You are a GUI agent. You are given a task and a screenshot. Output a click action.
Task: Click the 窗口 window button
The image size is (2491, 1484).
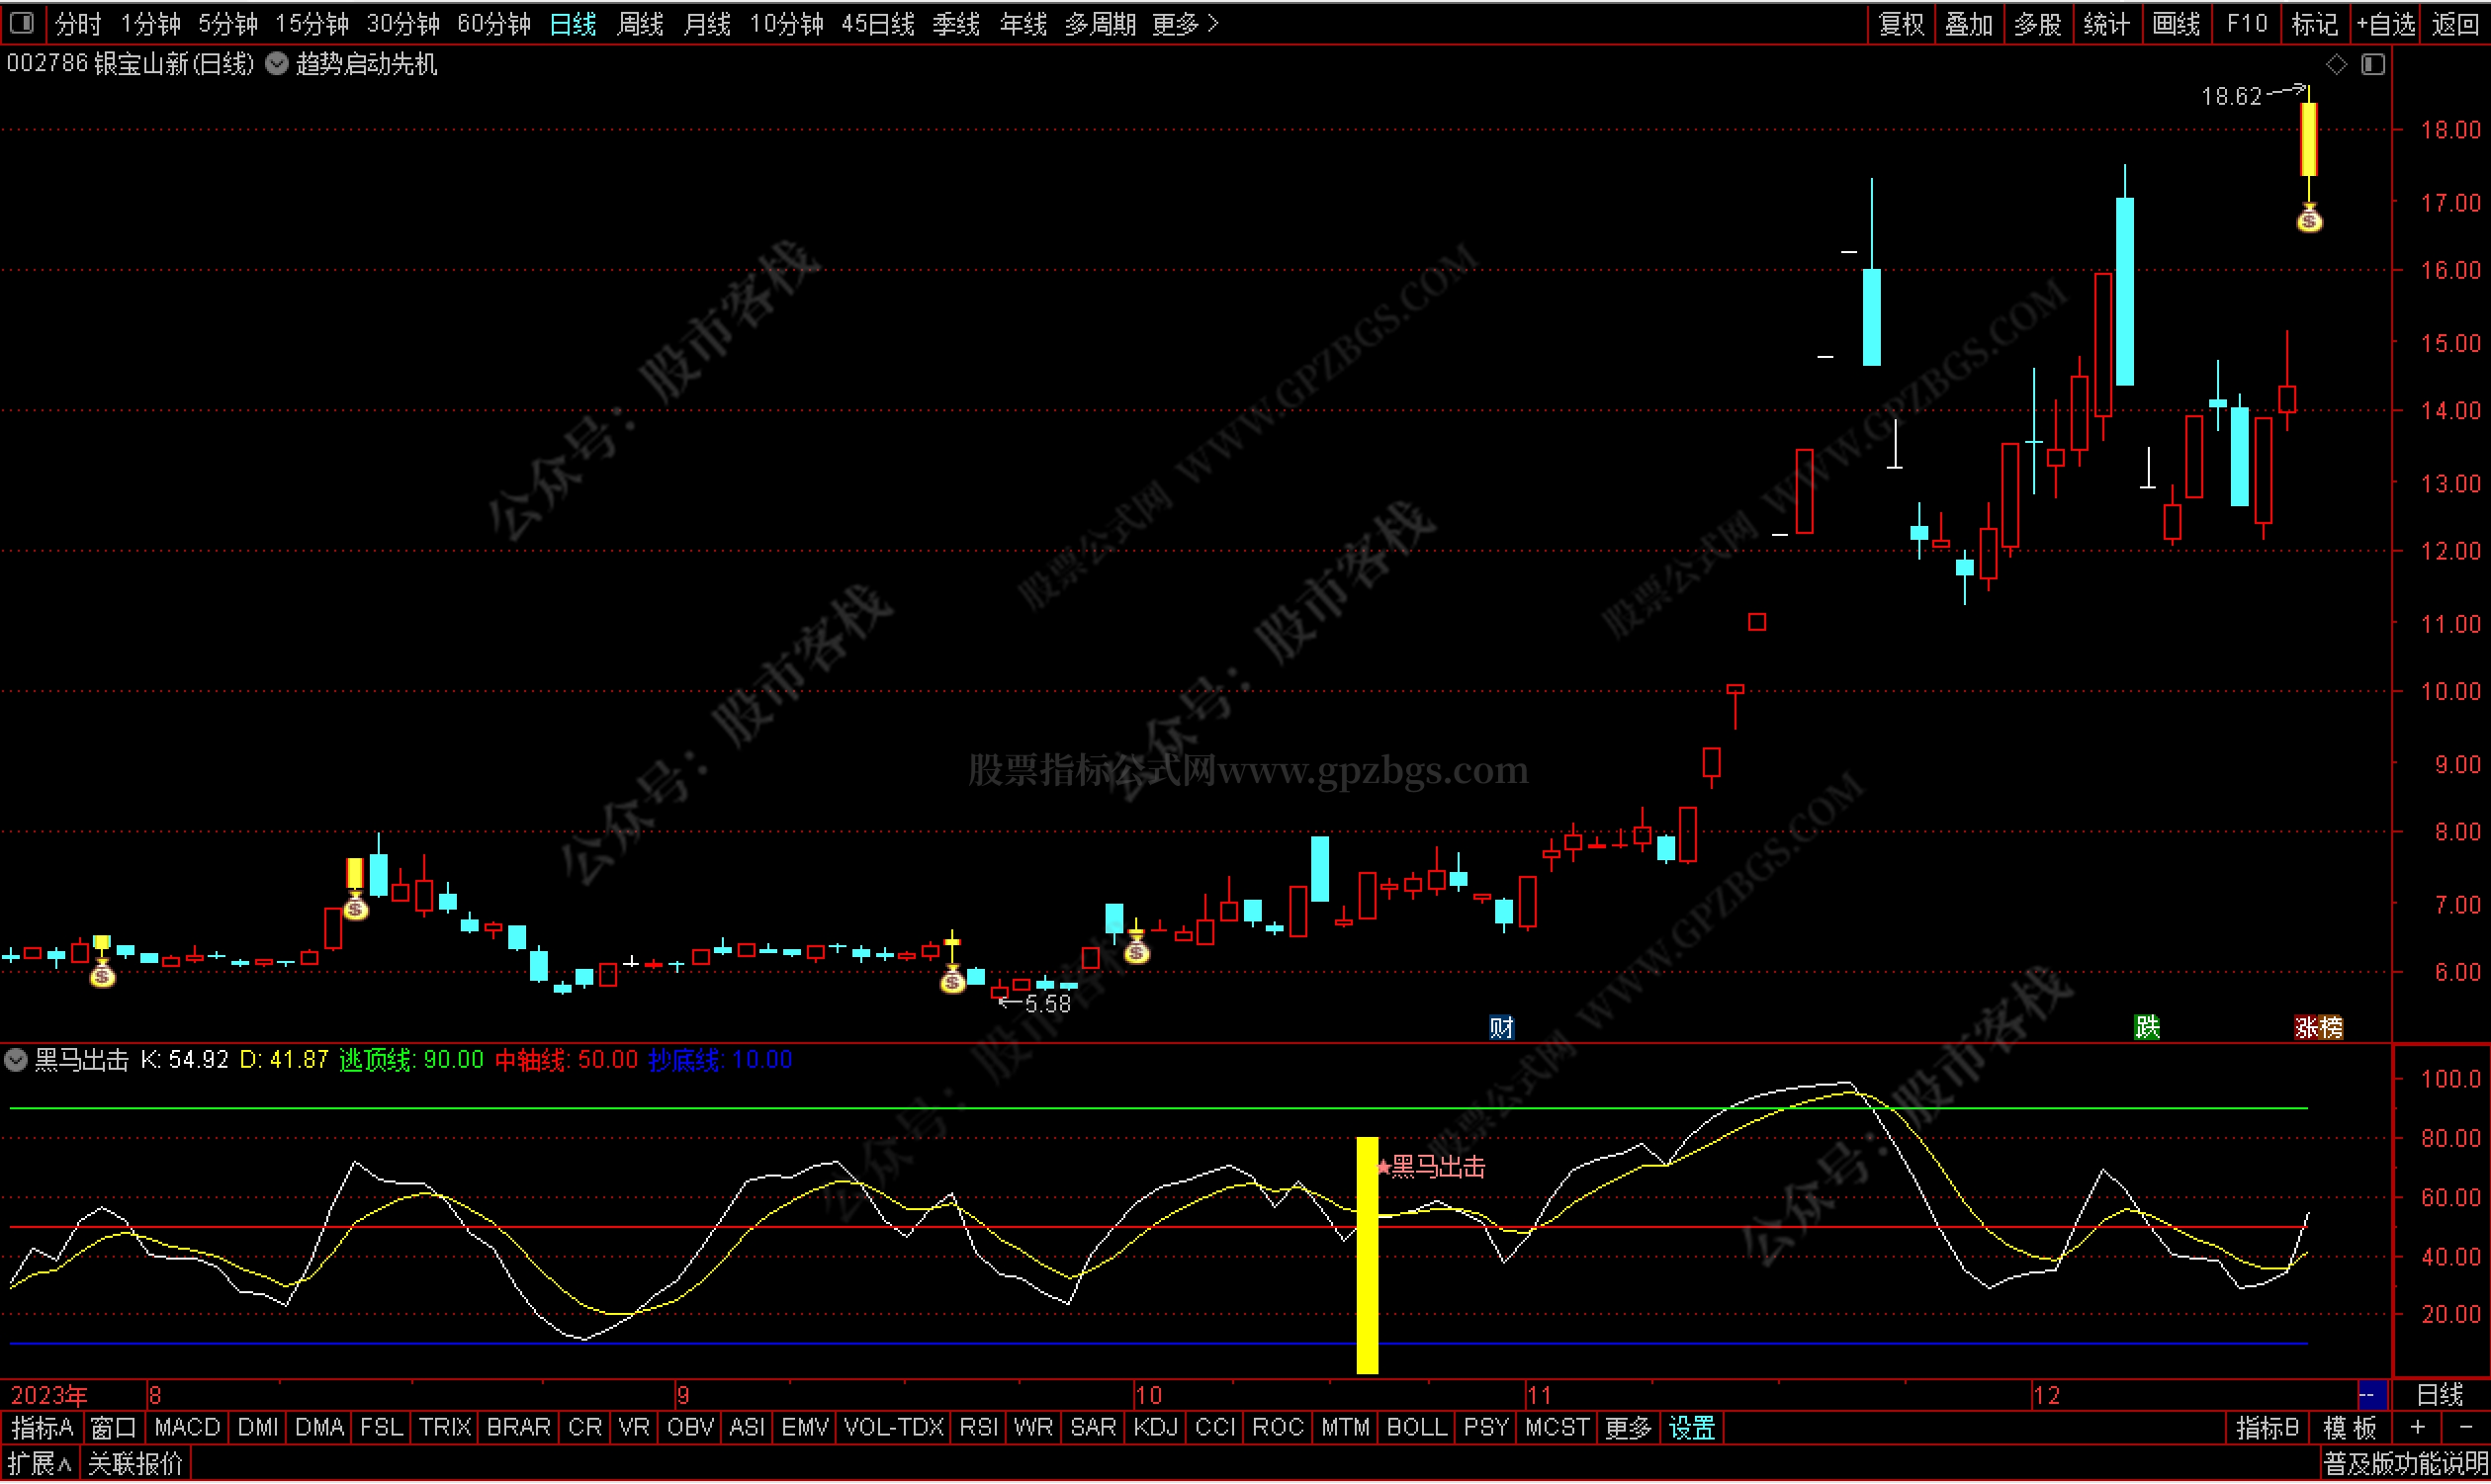[x=112, y=1428]
